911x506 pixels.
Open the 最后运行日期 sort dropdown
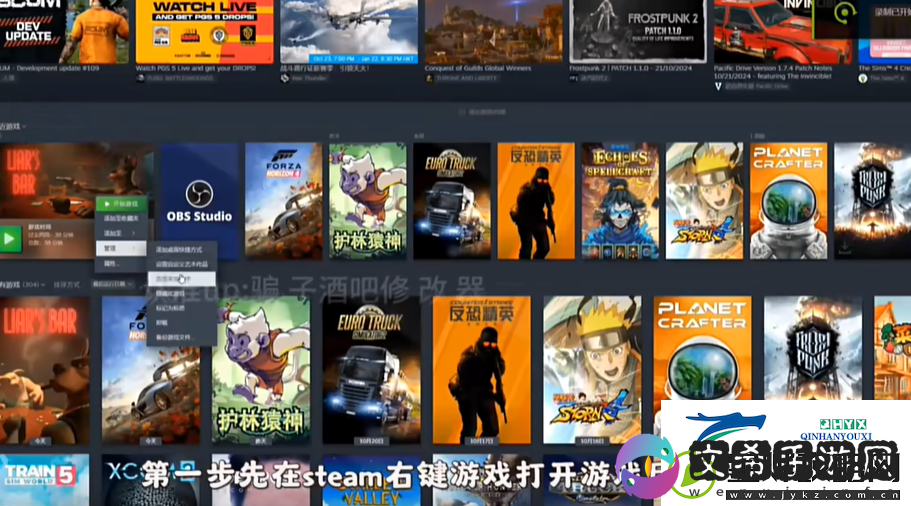point(112,285)
